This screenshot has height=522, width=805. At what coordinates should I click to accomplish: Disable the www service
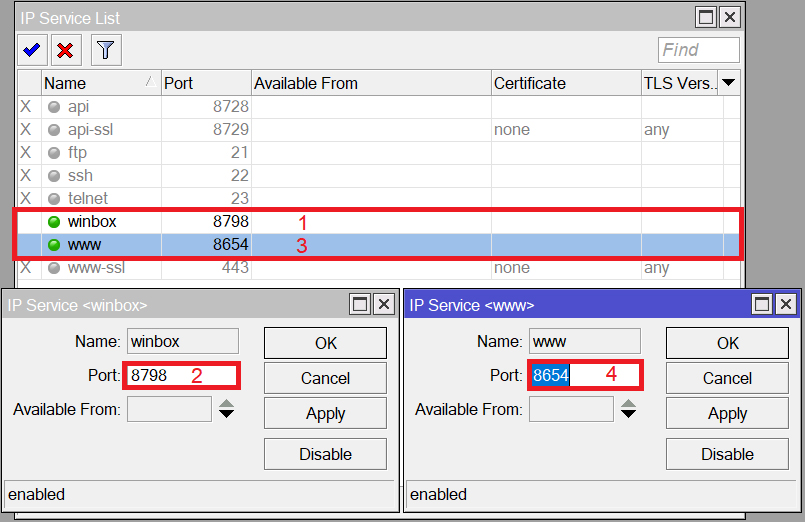click(x=727, y=454)
